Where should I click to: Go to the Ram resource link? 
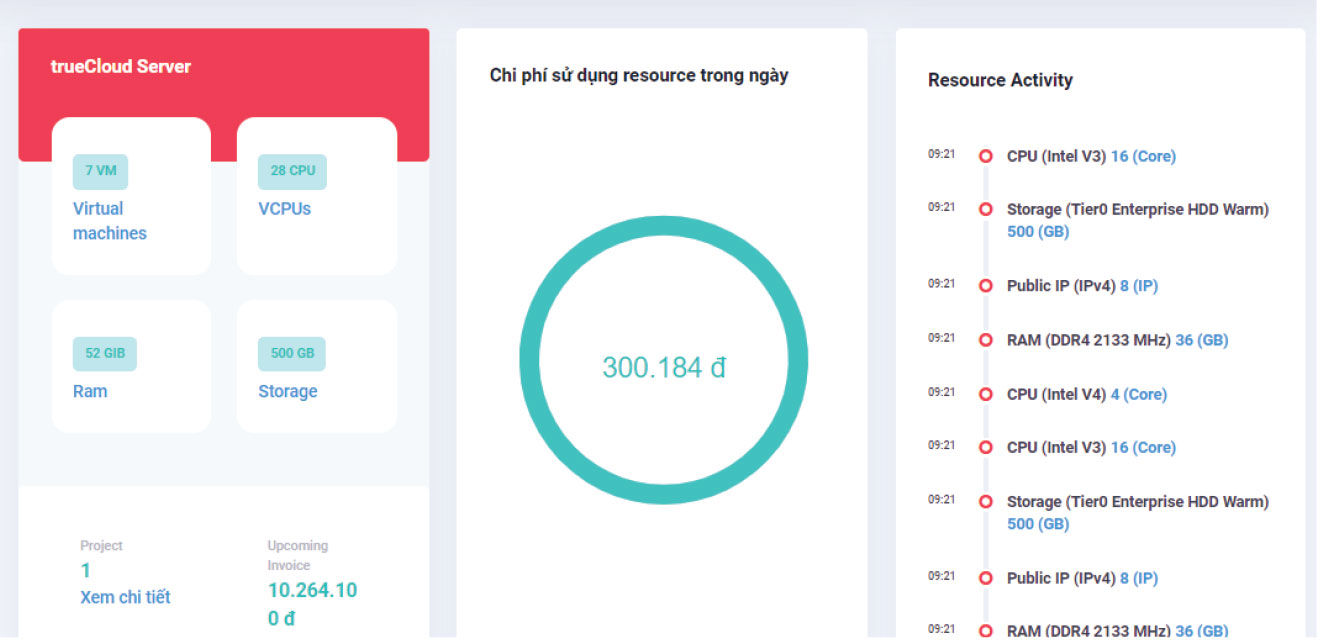(90, 391)
